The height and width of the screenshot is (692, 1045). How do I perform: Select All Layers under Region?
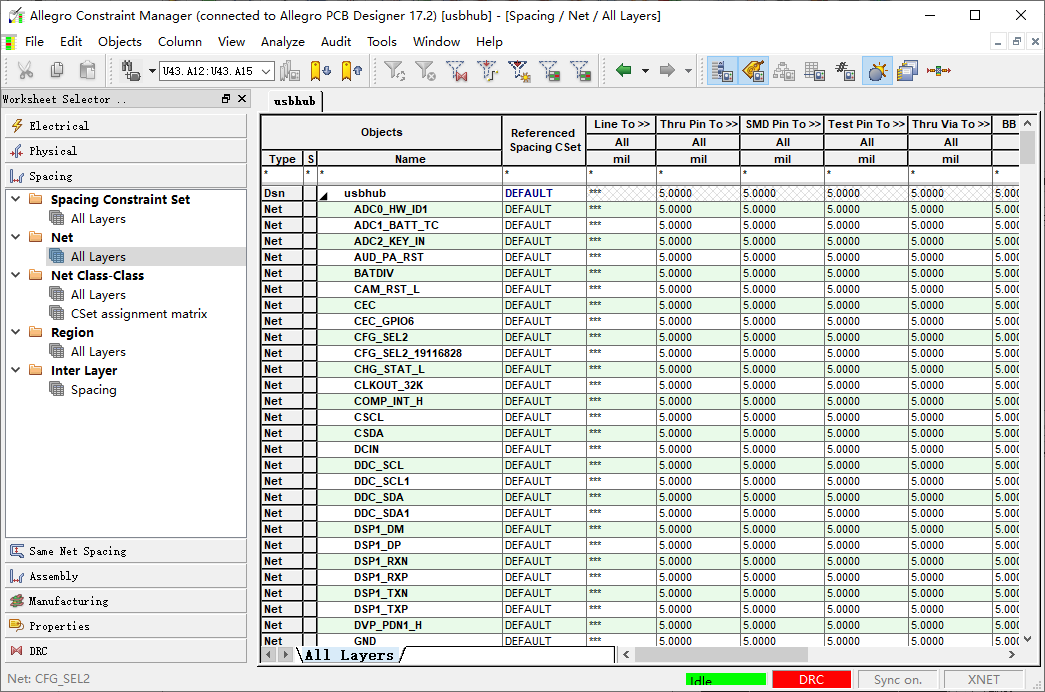pyautogui.click(x=98, y=351)
